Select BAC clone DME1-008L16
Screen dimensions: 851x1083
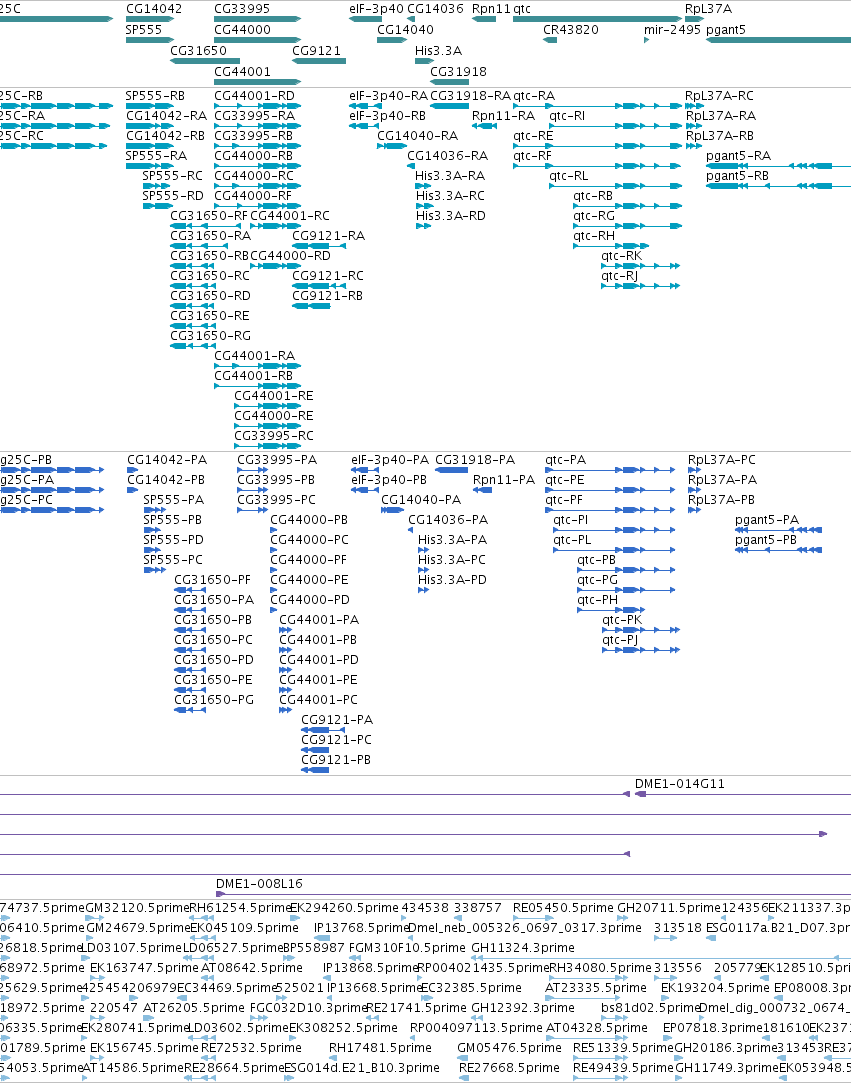(259, 884)
